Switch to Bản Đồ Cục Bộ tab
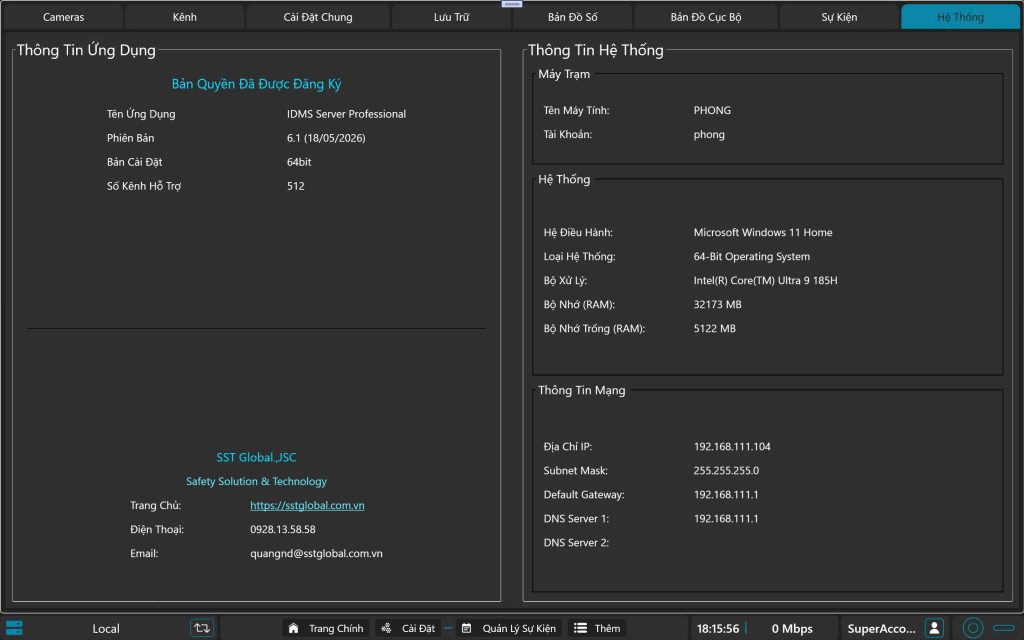The height and width of the screenshot is (640, 1024). pos(706,17)
